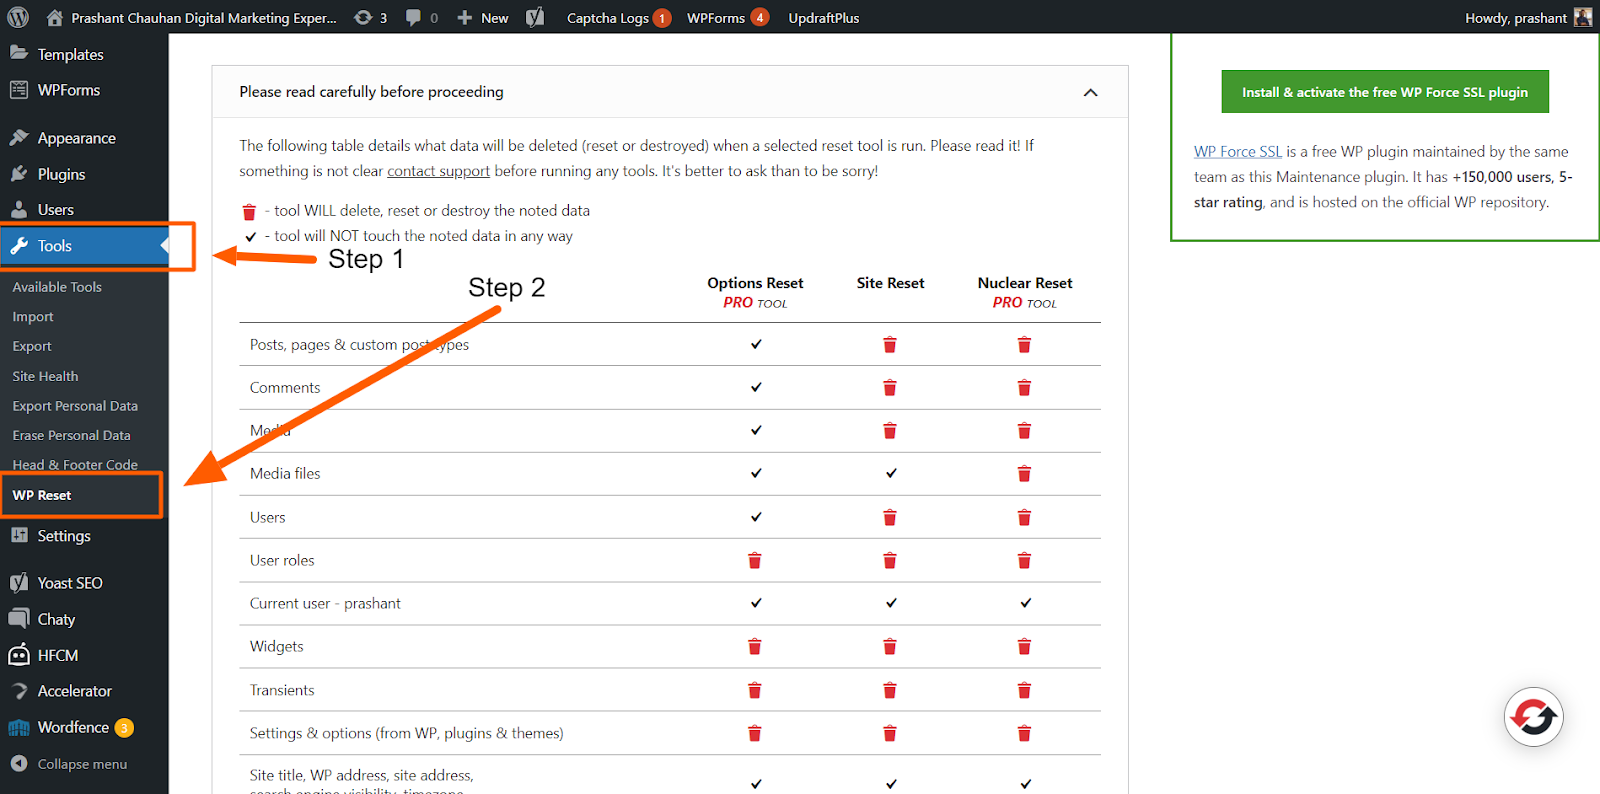Click the Users person icon
Viewport: 1600px width, 794px height.
coord(18,210)
